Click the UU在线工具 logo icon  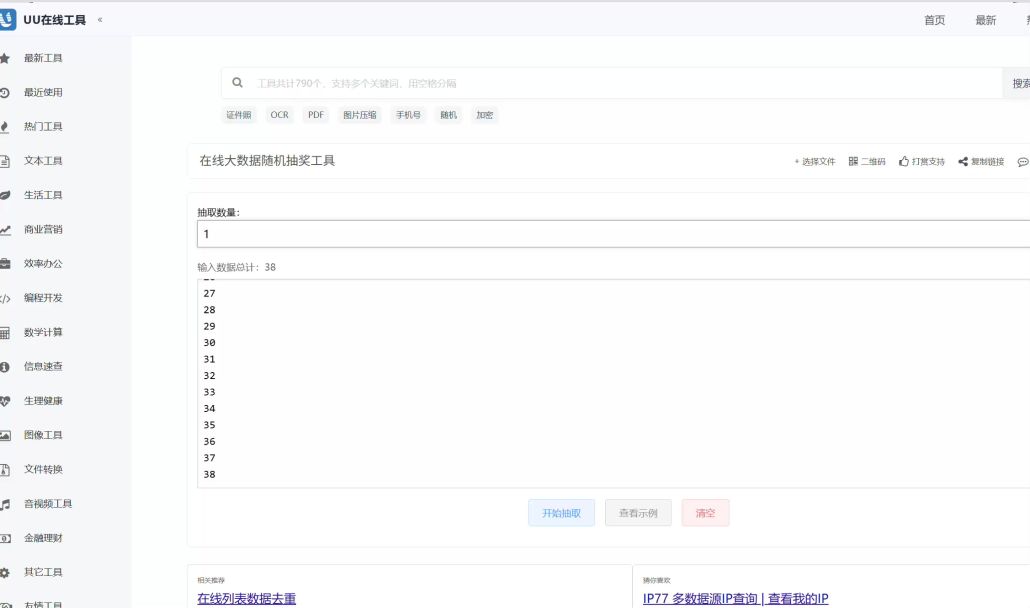tap(7, 20)
